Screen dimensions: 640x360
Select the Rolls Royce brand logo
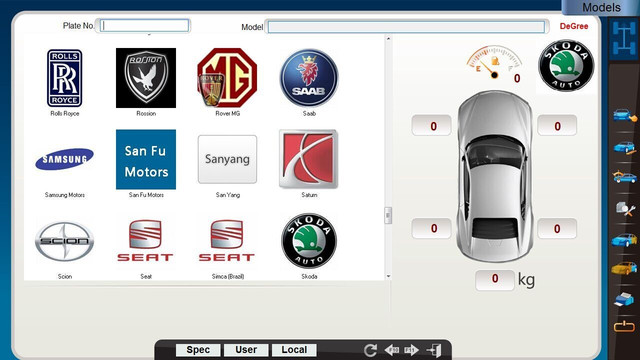click(x=64, y=78)
